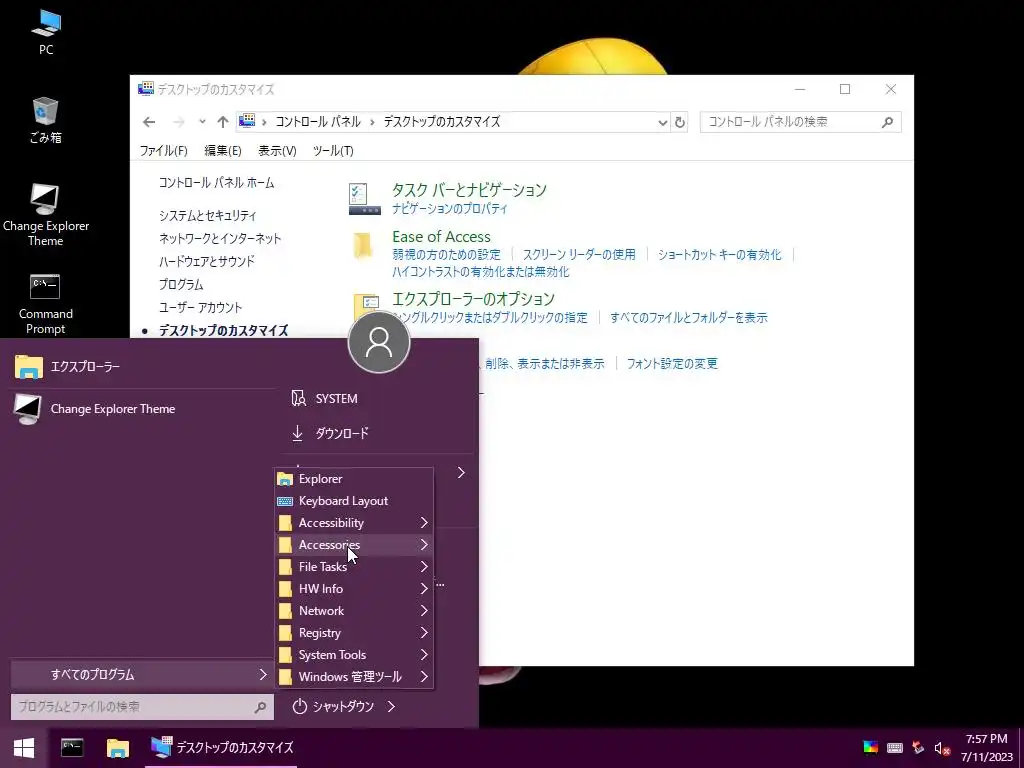
Task: Click ナビゲーションのプロパティ link
Action: (x=450, y=209)
